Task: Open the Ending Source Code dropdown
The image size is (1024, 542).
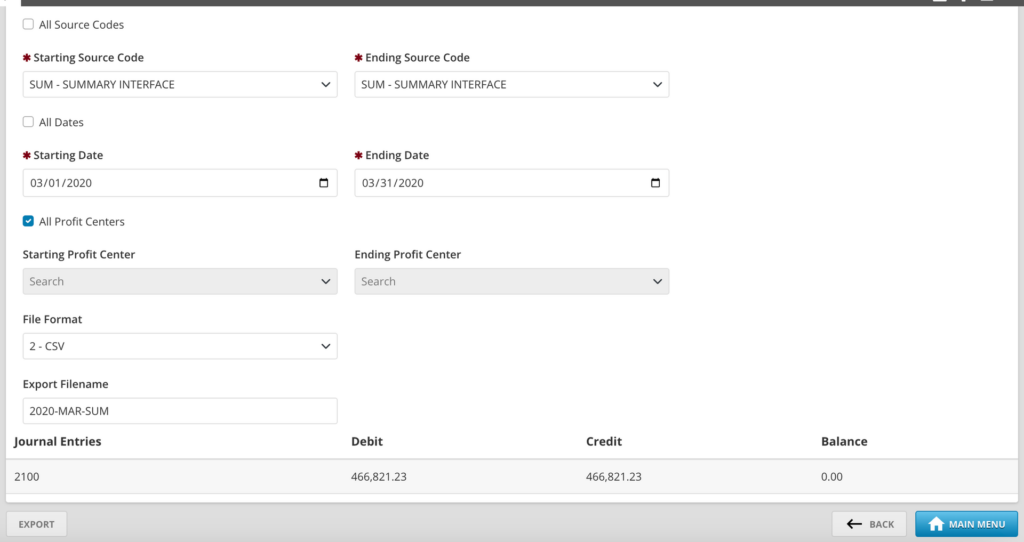Action: pyautogui.click(x=511, y=85)
